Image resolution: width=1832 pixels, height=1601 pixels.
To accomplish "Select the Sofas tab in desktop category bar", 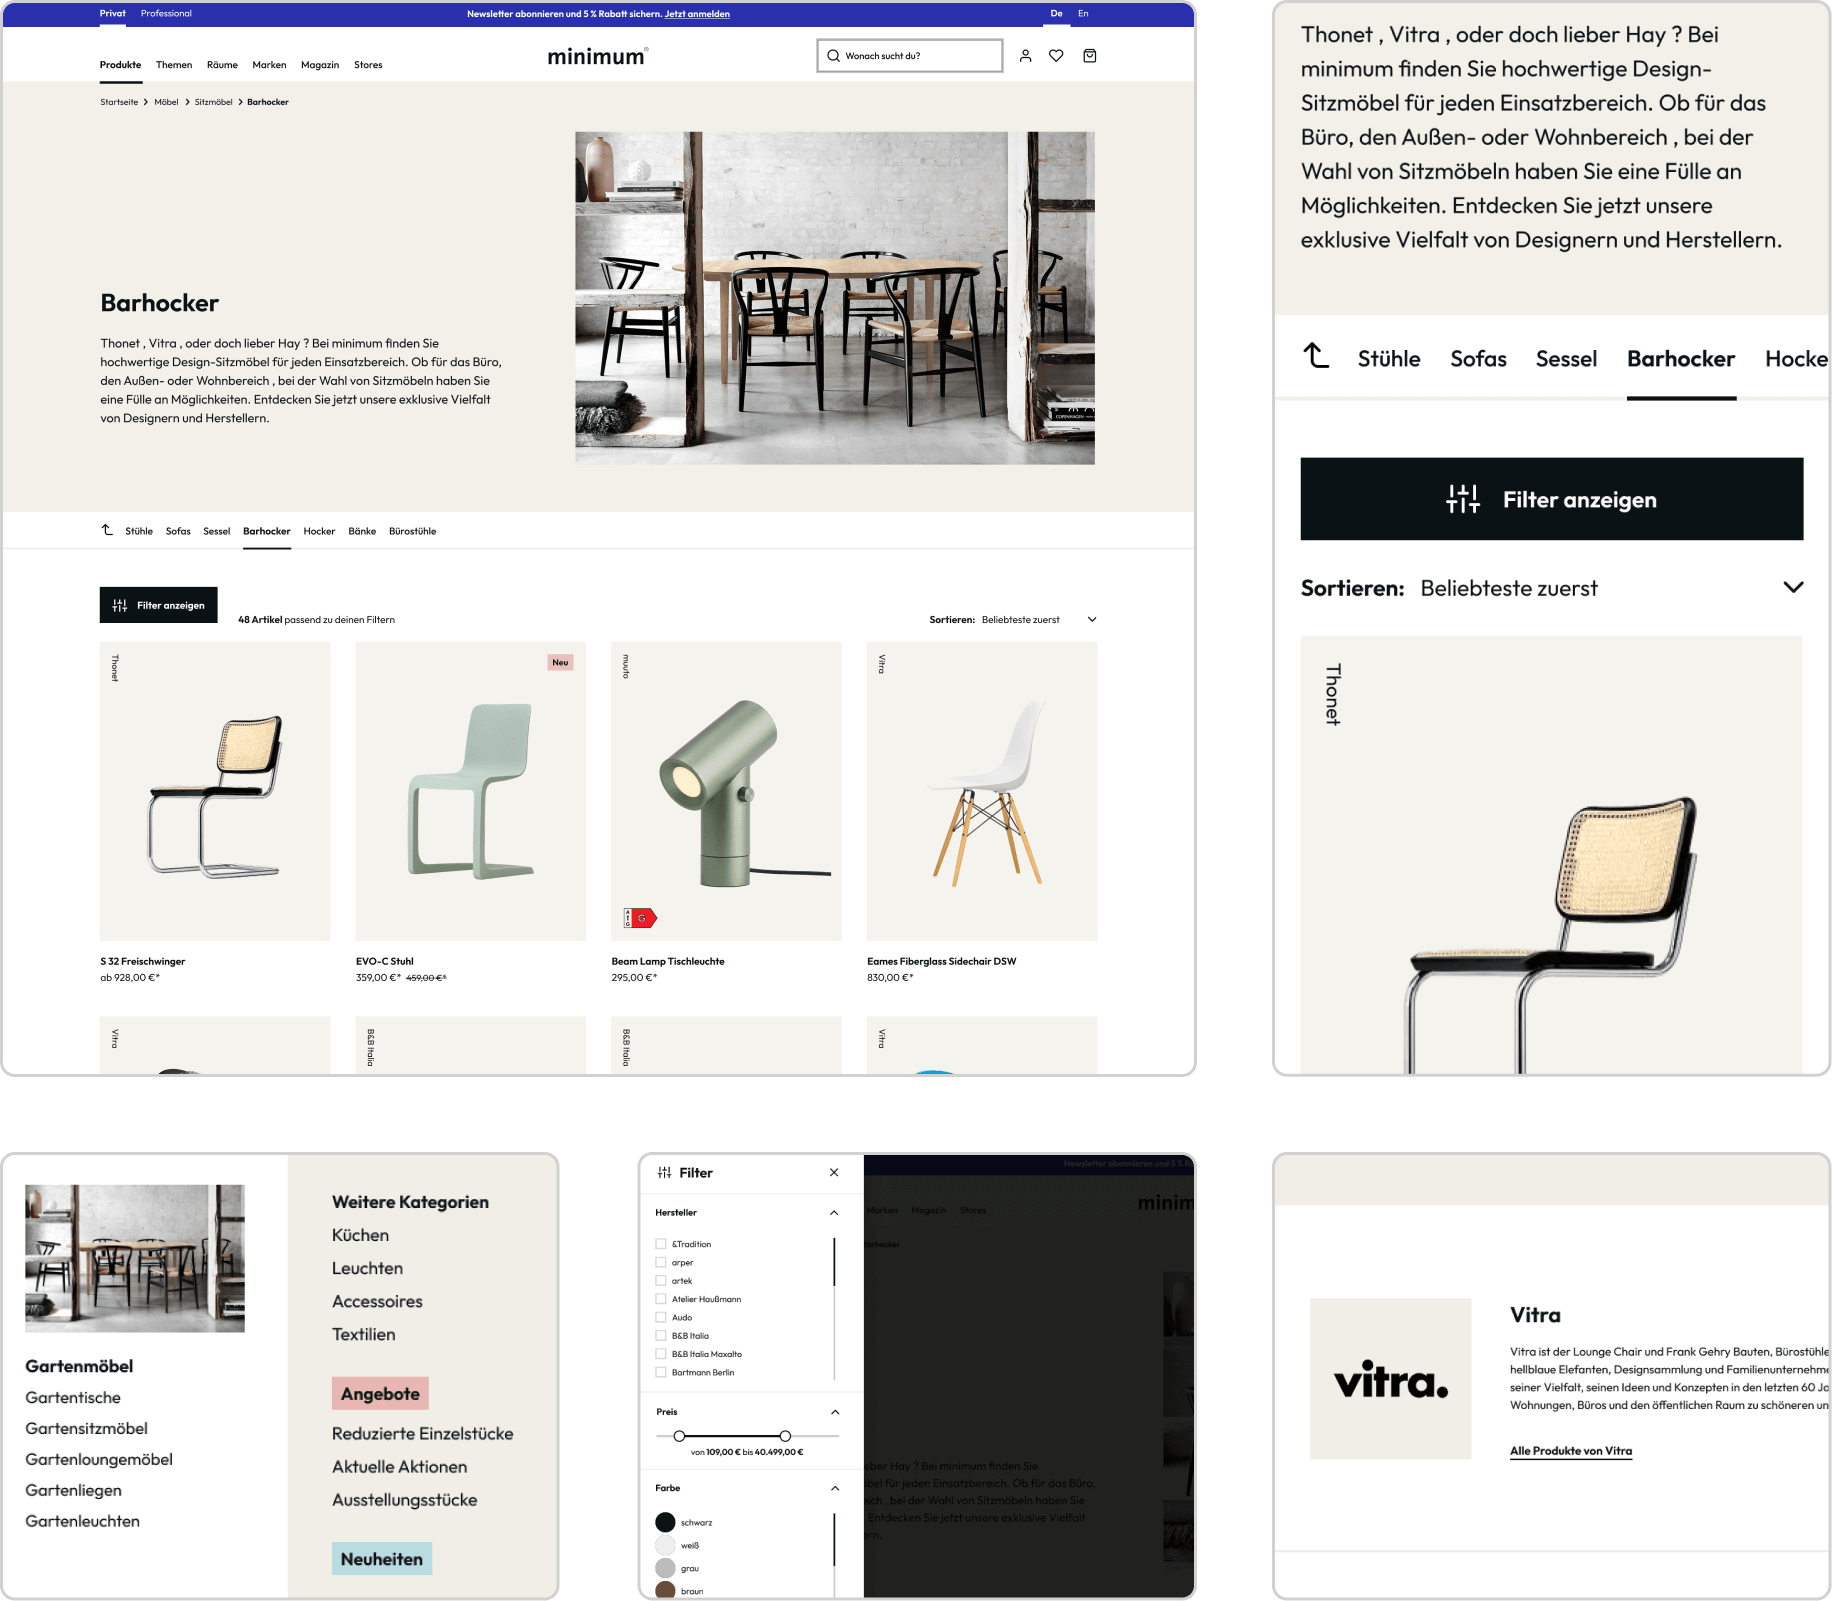I will [178, 531].
